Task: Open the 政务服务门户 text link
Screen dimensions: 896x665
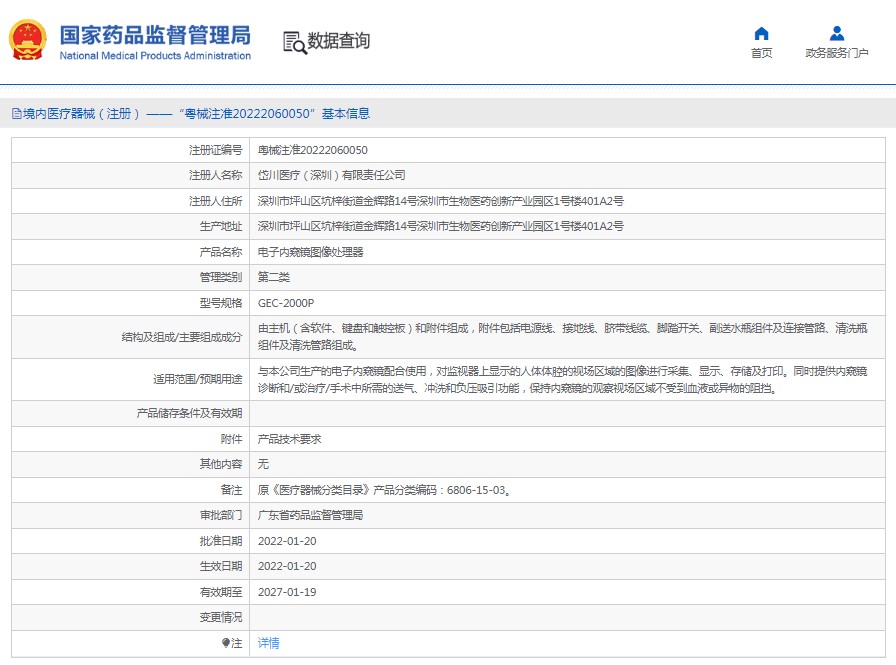Action: point(837,54)
